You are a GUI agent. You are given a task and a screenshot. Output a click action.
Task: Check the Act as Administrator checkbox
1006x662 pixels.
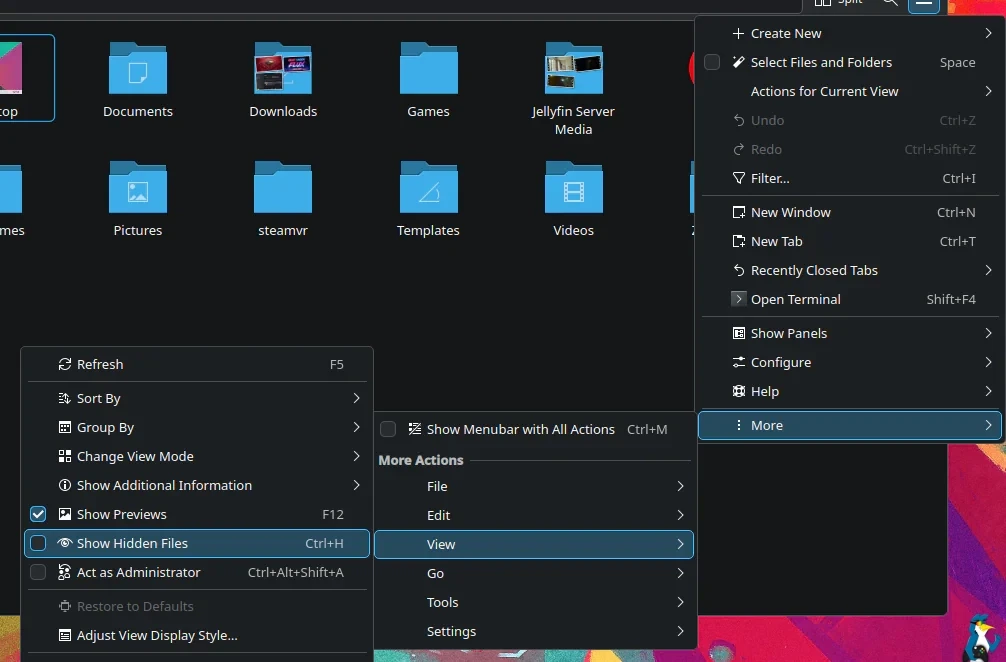click(38, 572)
